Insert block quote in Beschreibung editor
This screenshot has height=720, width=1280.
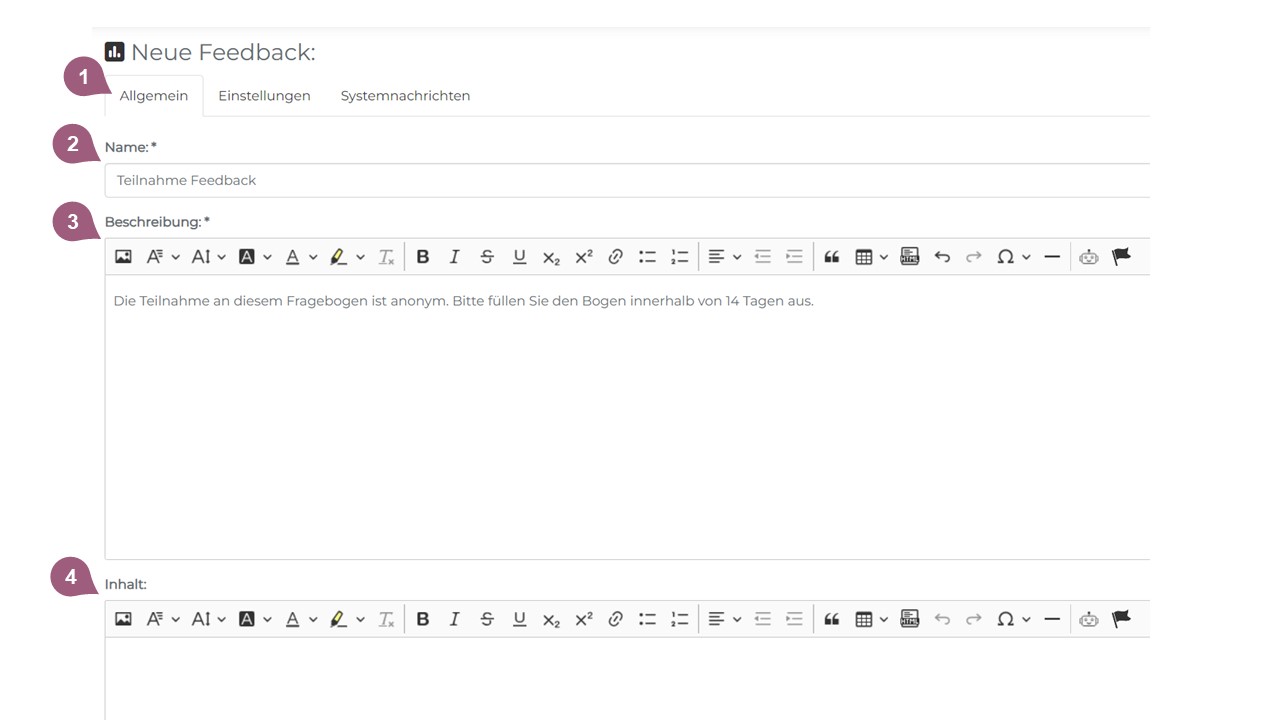(x=831, y=257)
